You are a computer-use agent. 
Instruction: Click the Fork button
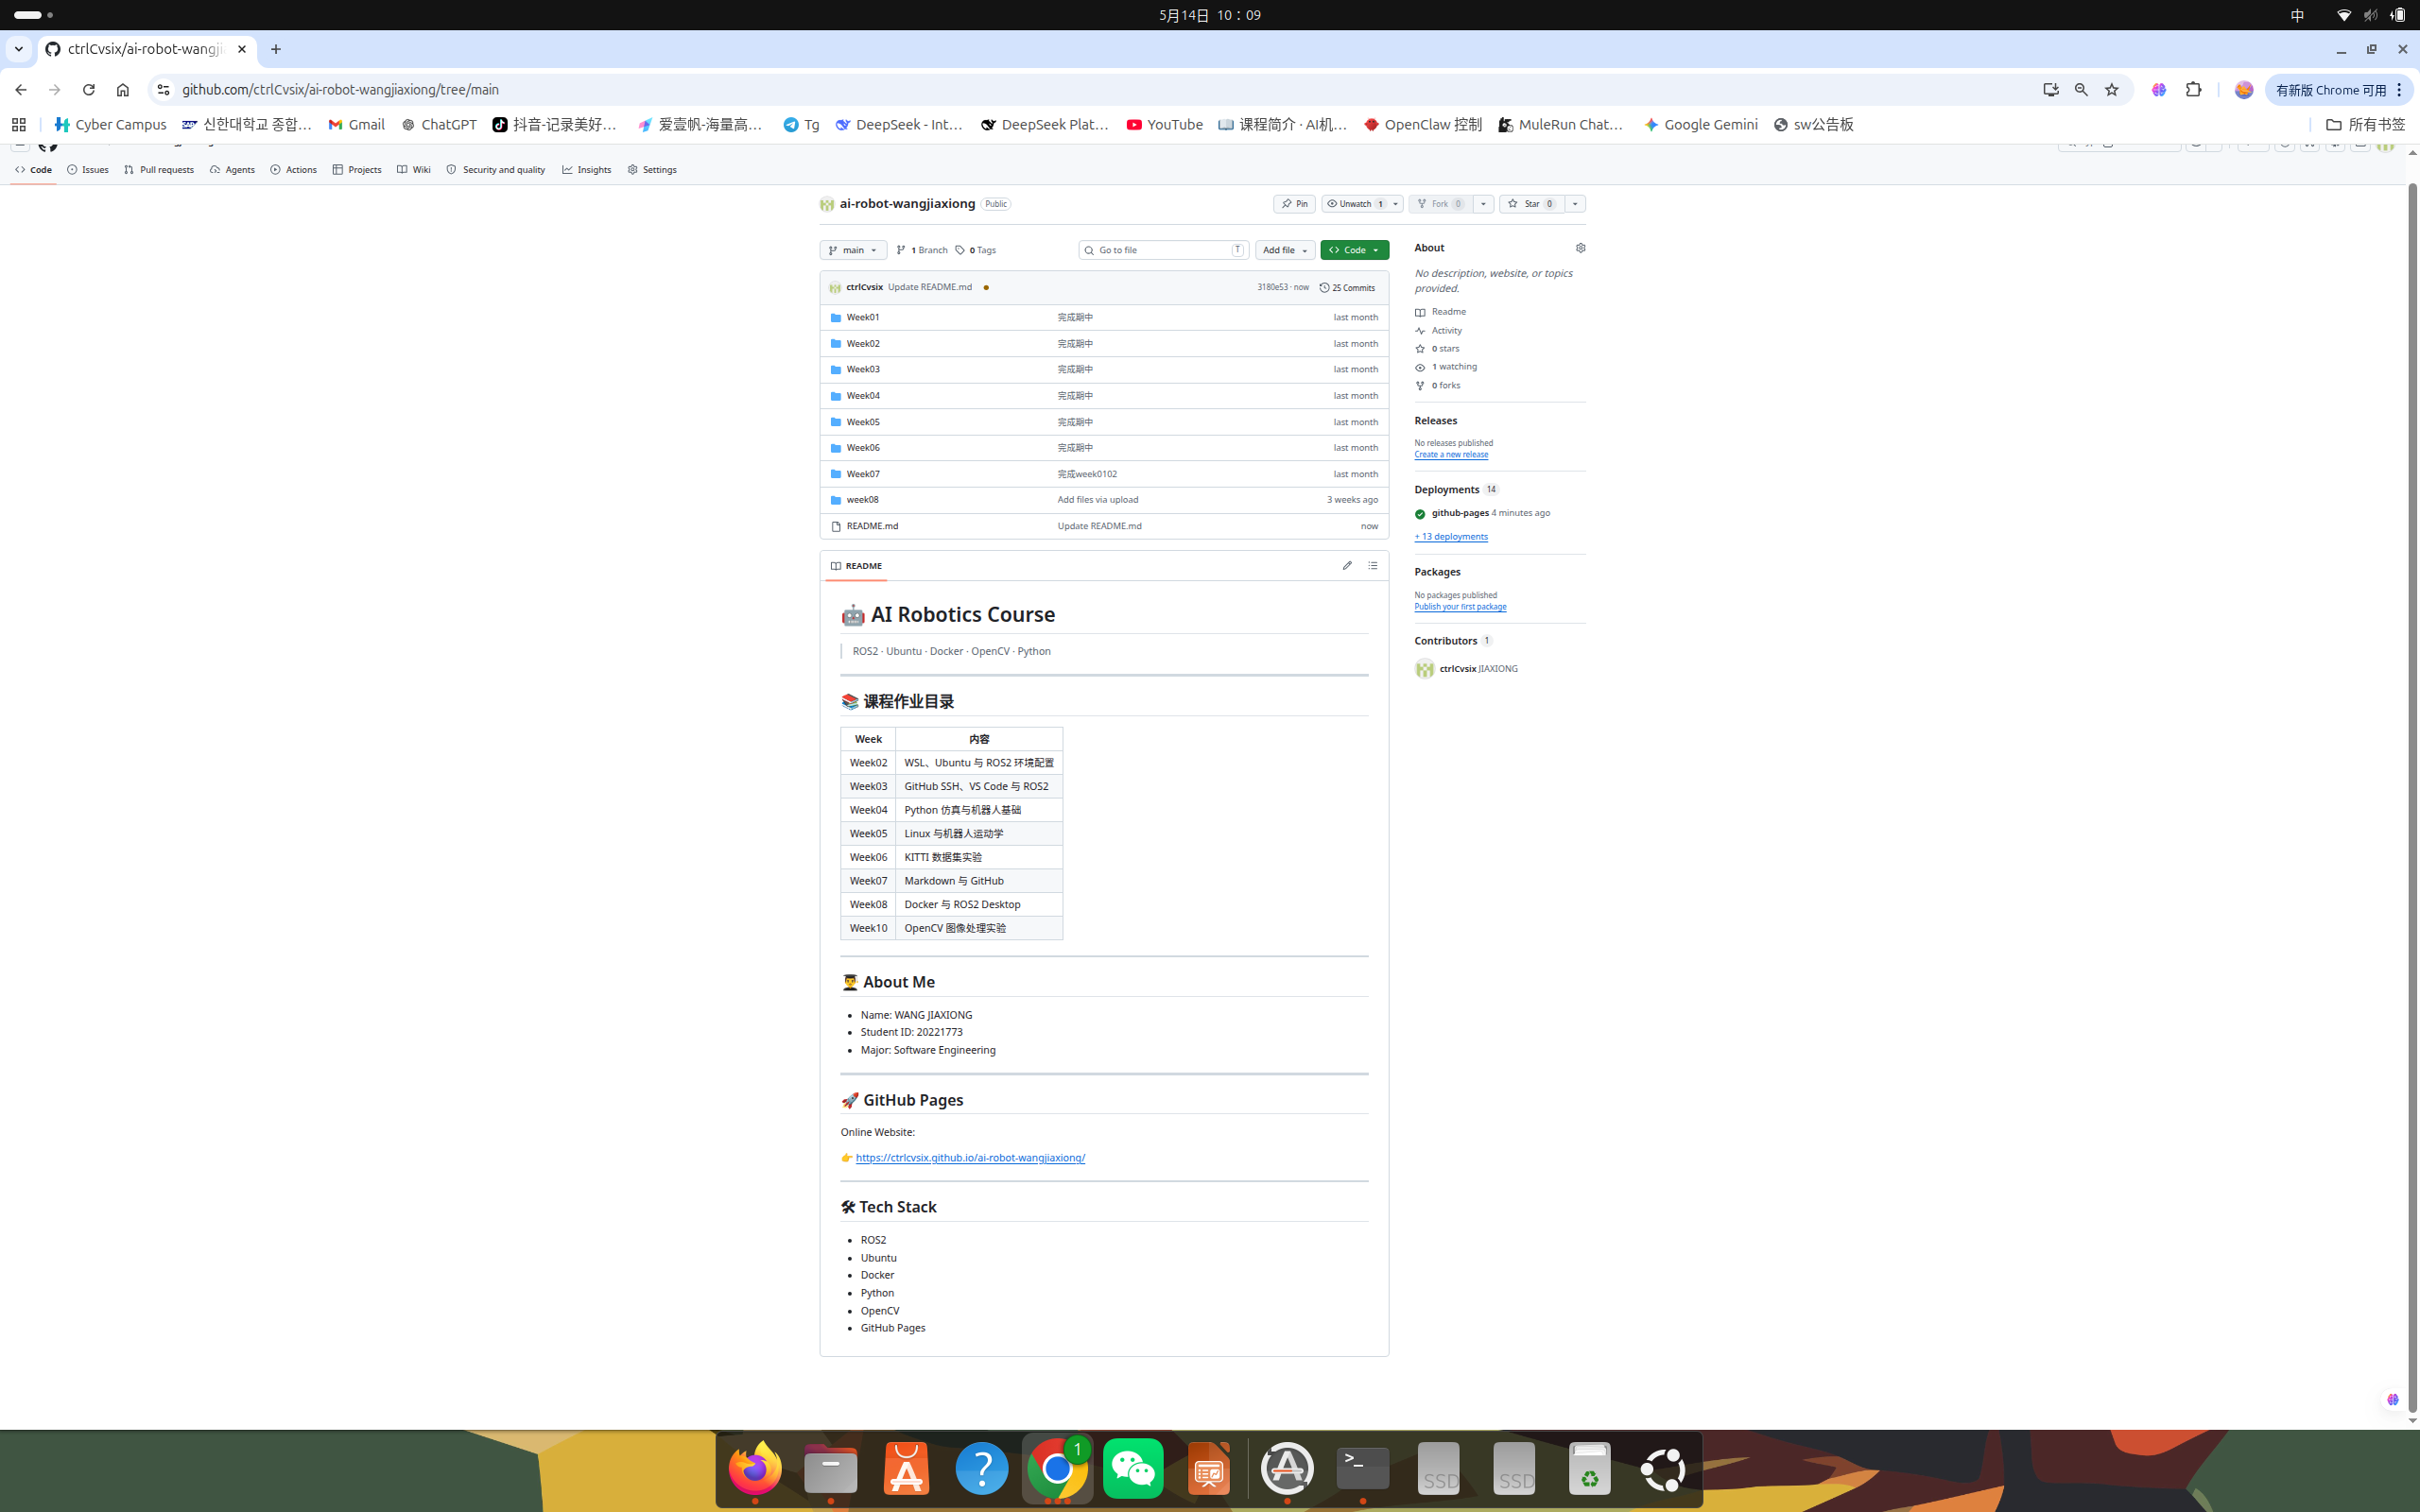(x=1440, y=204)
